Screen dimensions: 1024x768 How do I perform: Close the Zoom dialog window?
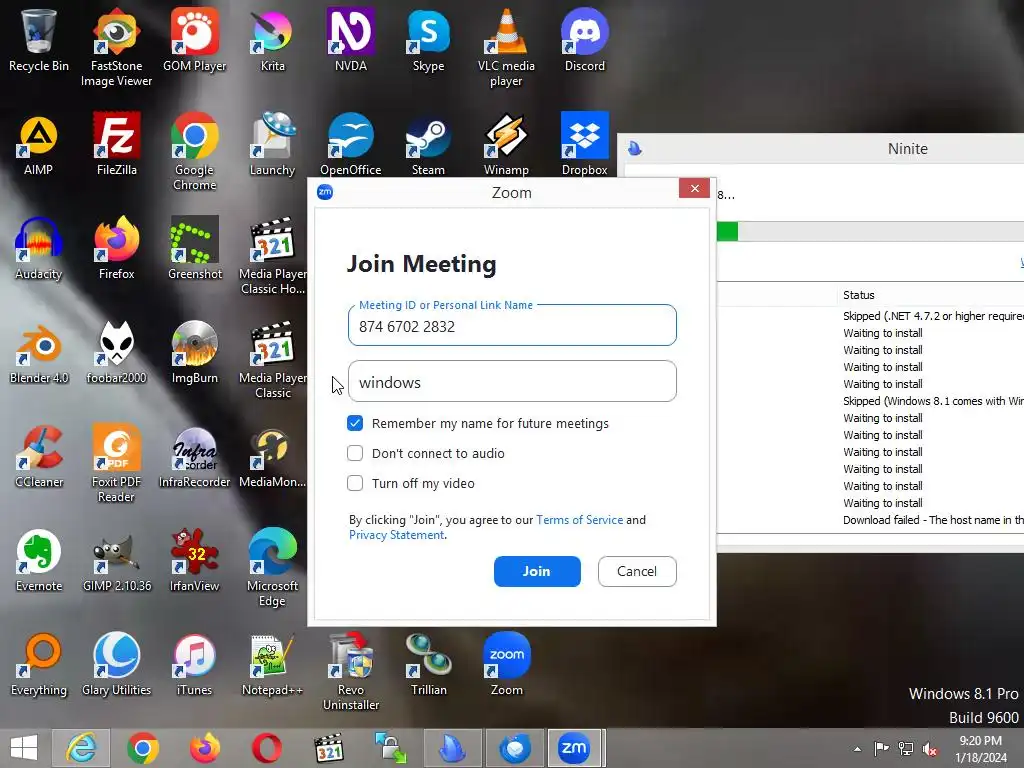(x=694, y=188)
